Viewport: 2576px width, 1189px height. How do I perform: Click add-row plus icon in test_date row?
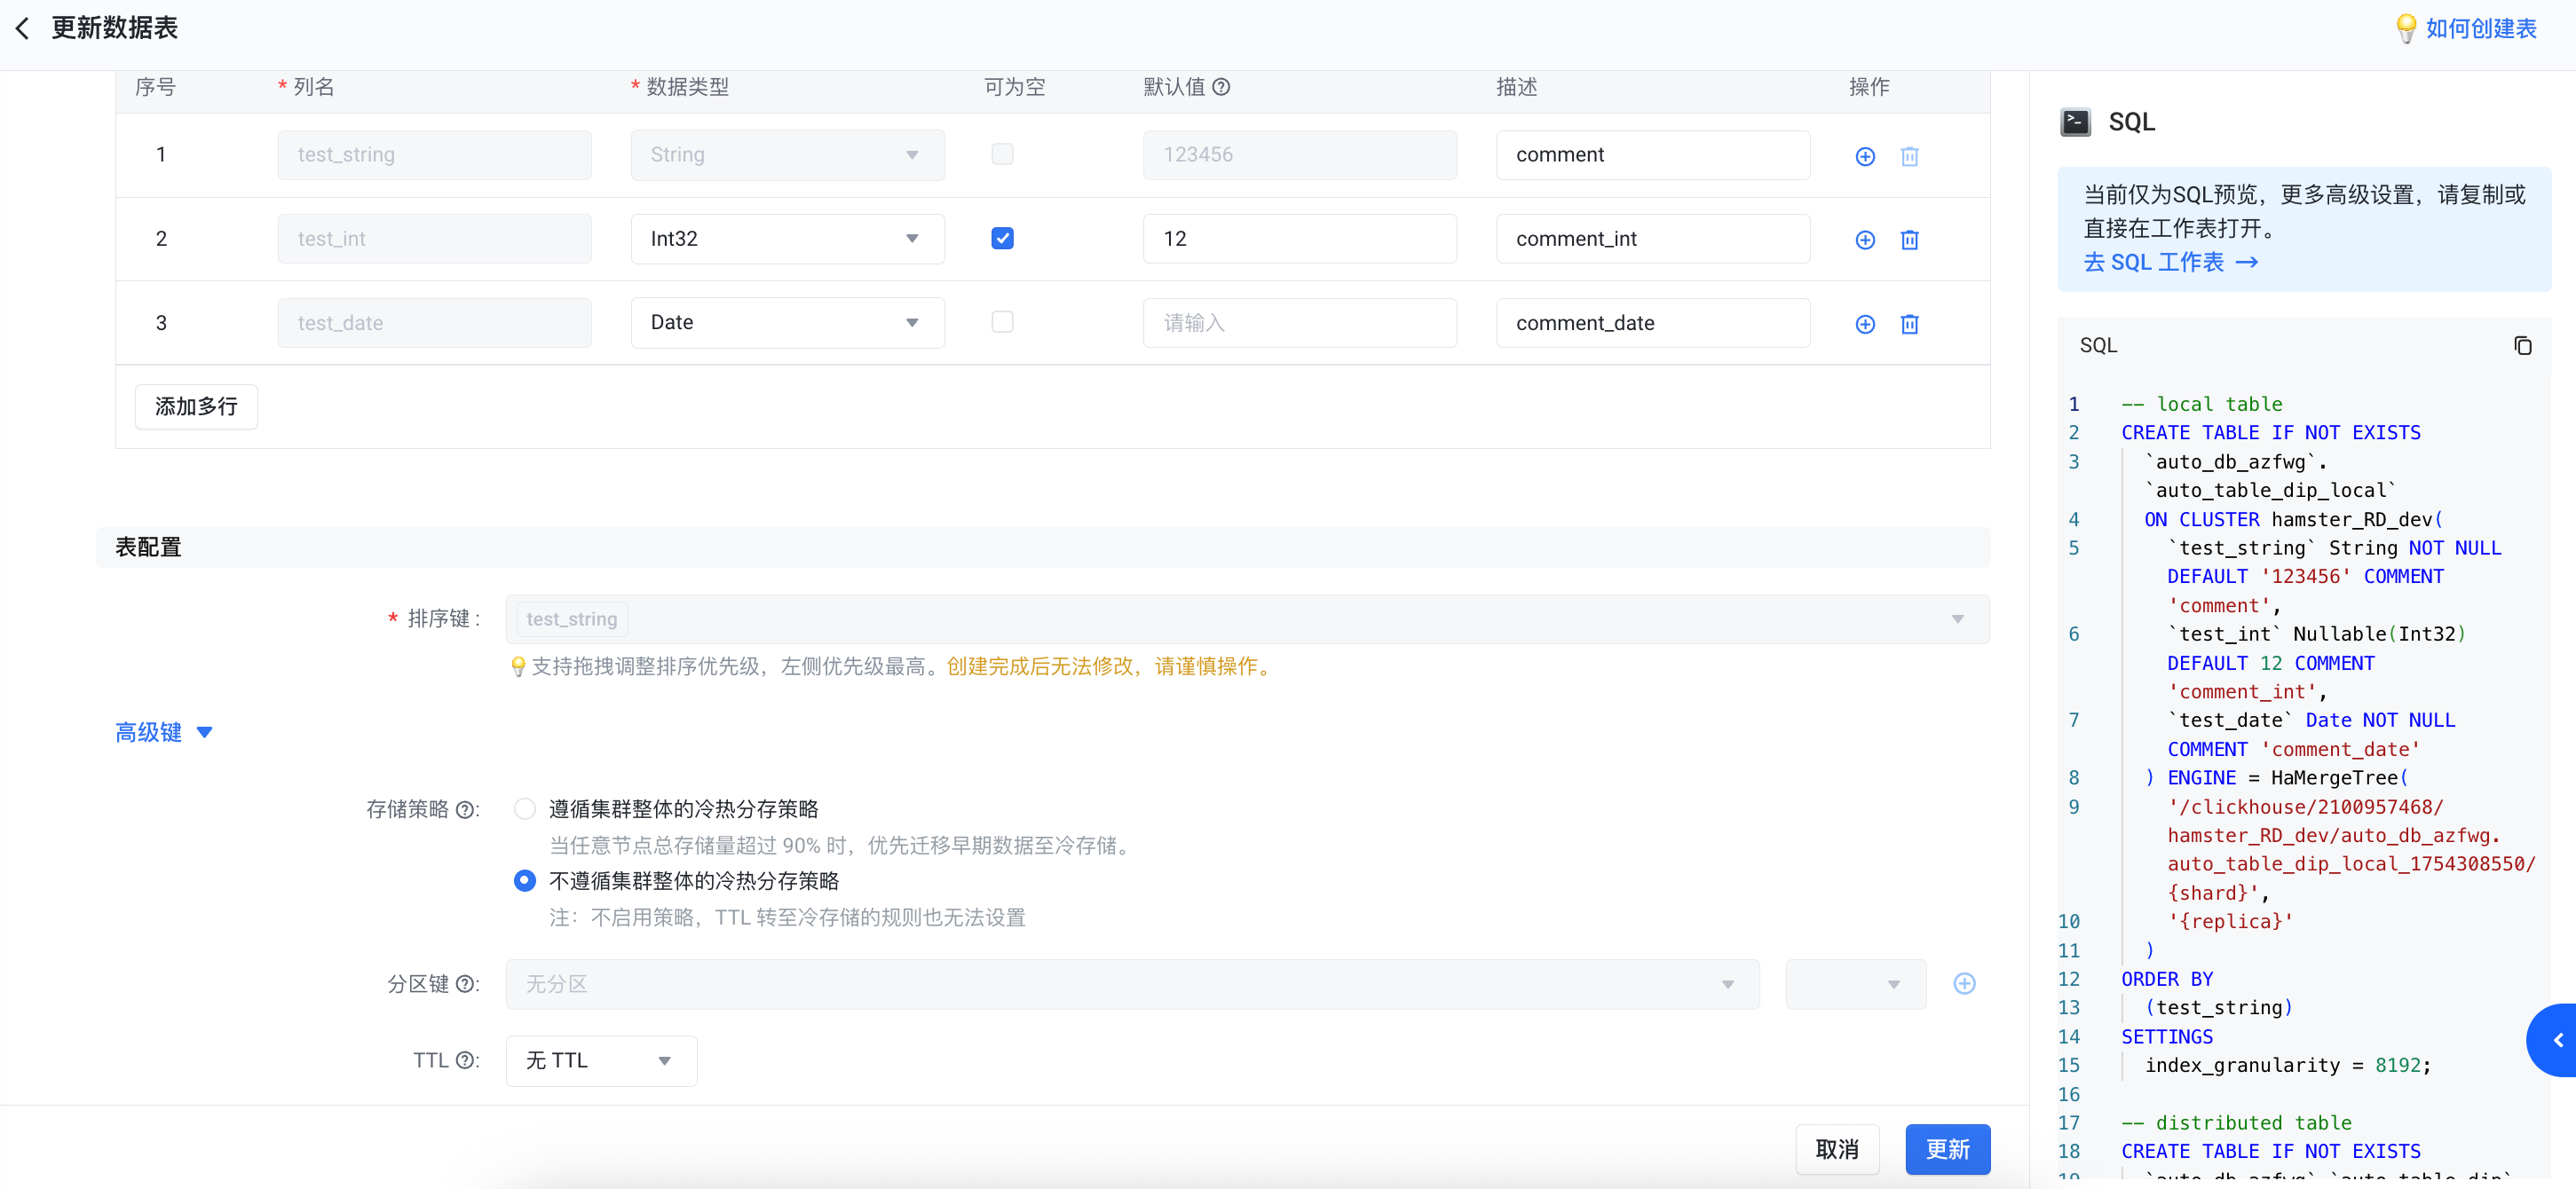(x=1865, y=324)
